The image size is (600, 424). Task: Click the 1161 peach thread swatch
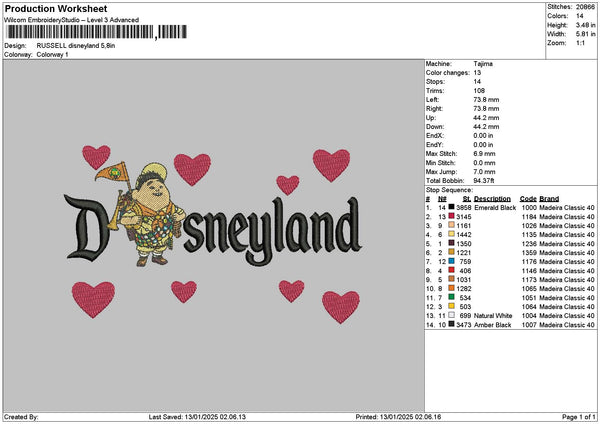(x=452, y=225)
